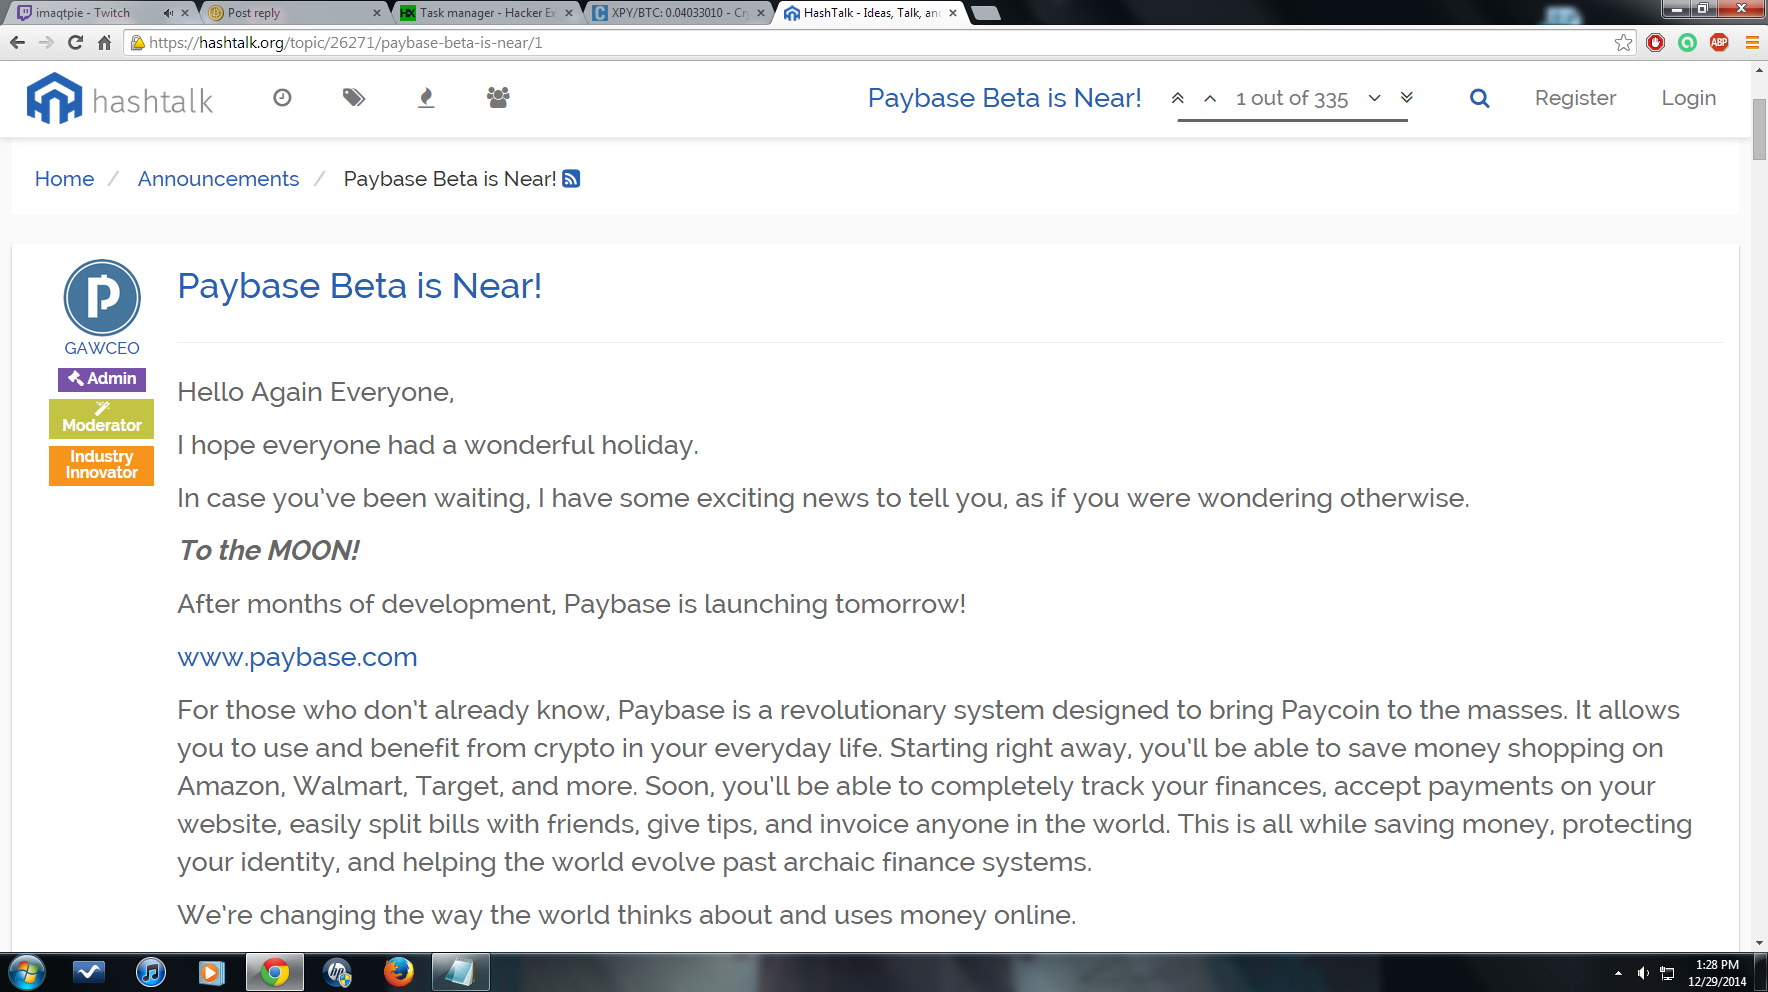Open the Users group icon
The width and height of the screenshot is (1768, 992).
coord(498,97)
